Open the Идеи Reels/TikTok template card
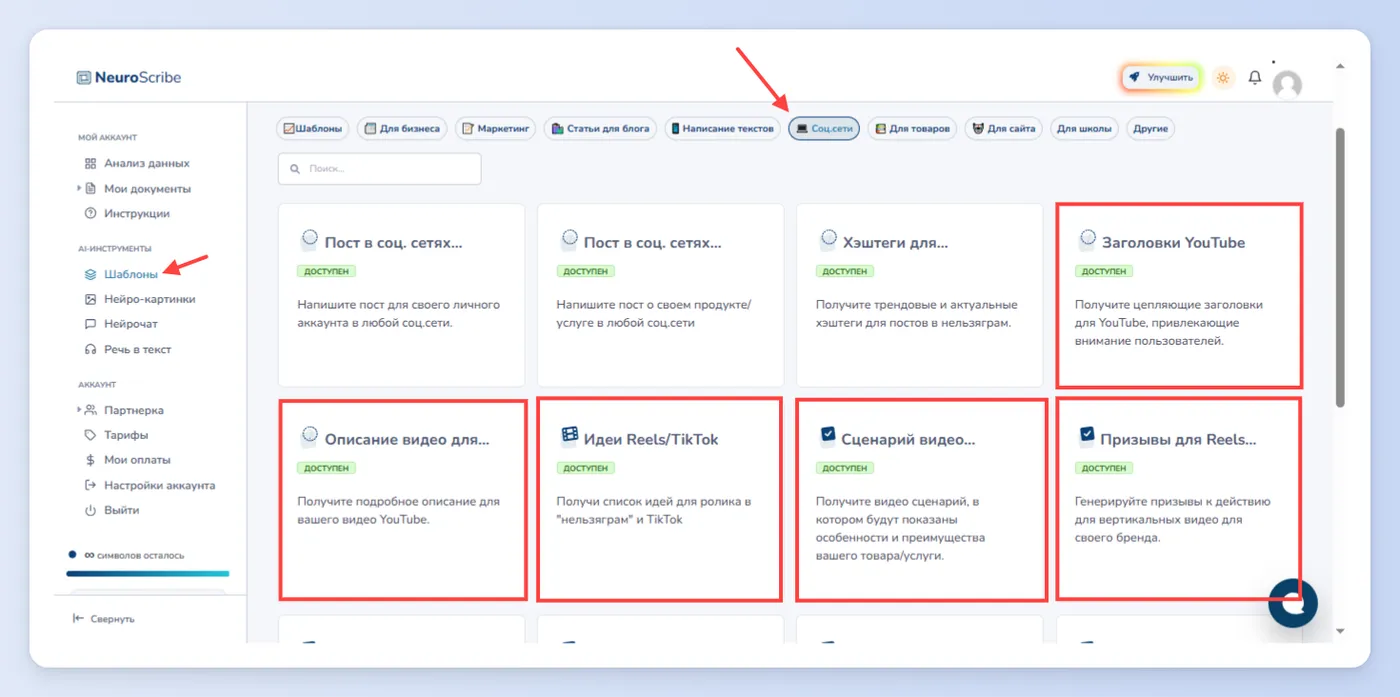1400x697 pixels. [659, 500]
